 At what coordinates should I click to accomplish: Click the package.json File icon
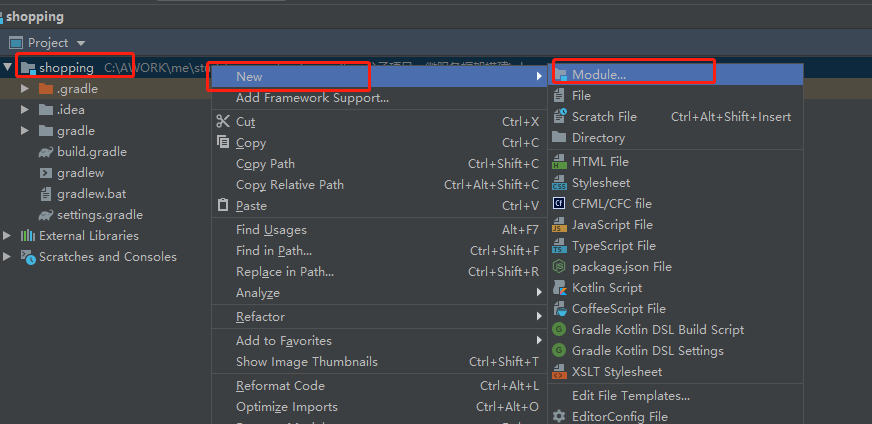click(559, 267)
